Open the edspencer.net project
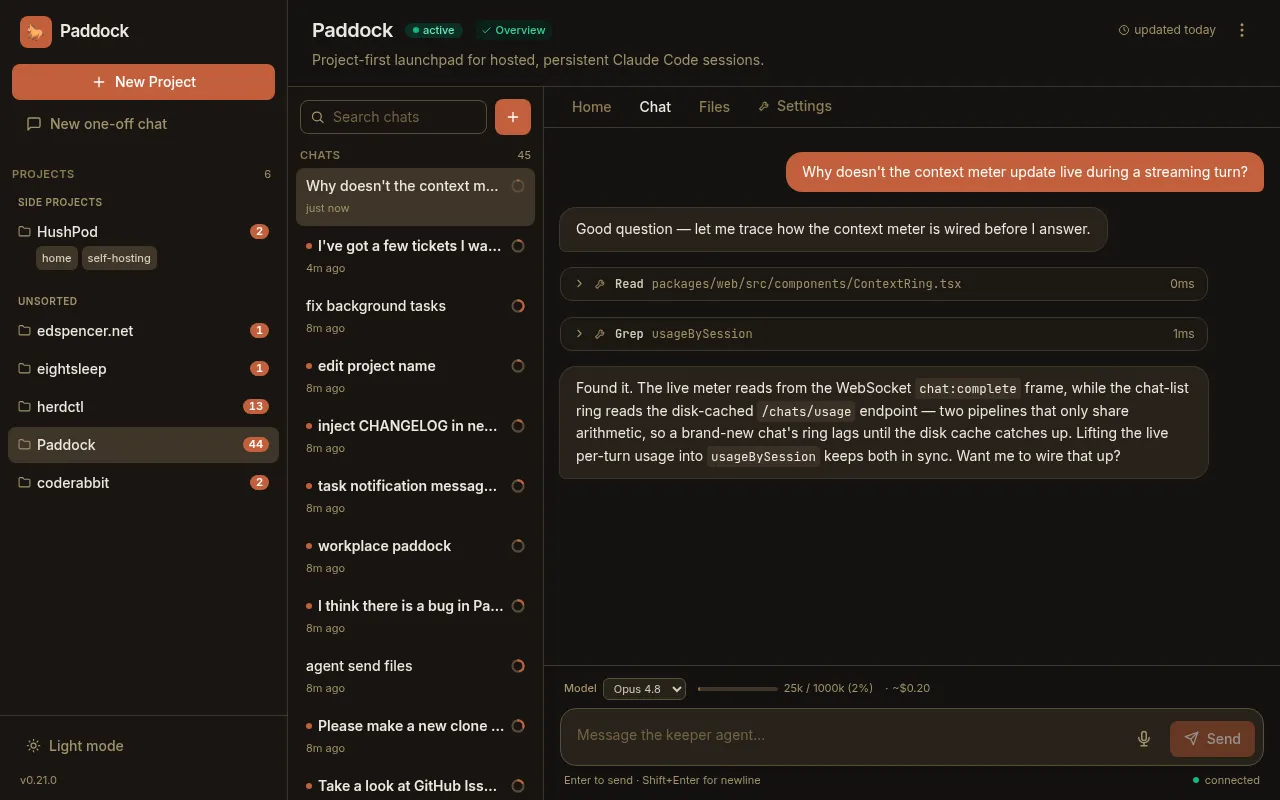Image resolution: width=1280 pixels, height=800 pixels. pyautogui.click(x=143, y=331)
